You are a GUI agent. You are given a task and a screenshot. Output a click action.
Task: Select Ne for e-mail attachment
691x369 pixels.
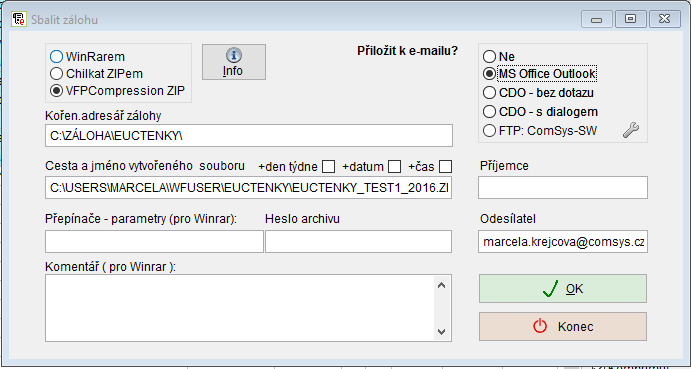[x=489, y=57]
